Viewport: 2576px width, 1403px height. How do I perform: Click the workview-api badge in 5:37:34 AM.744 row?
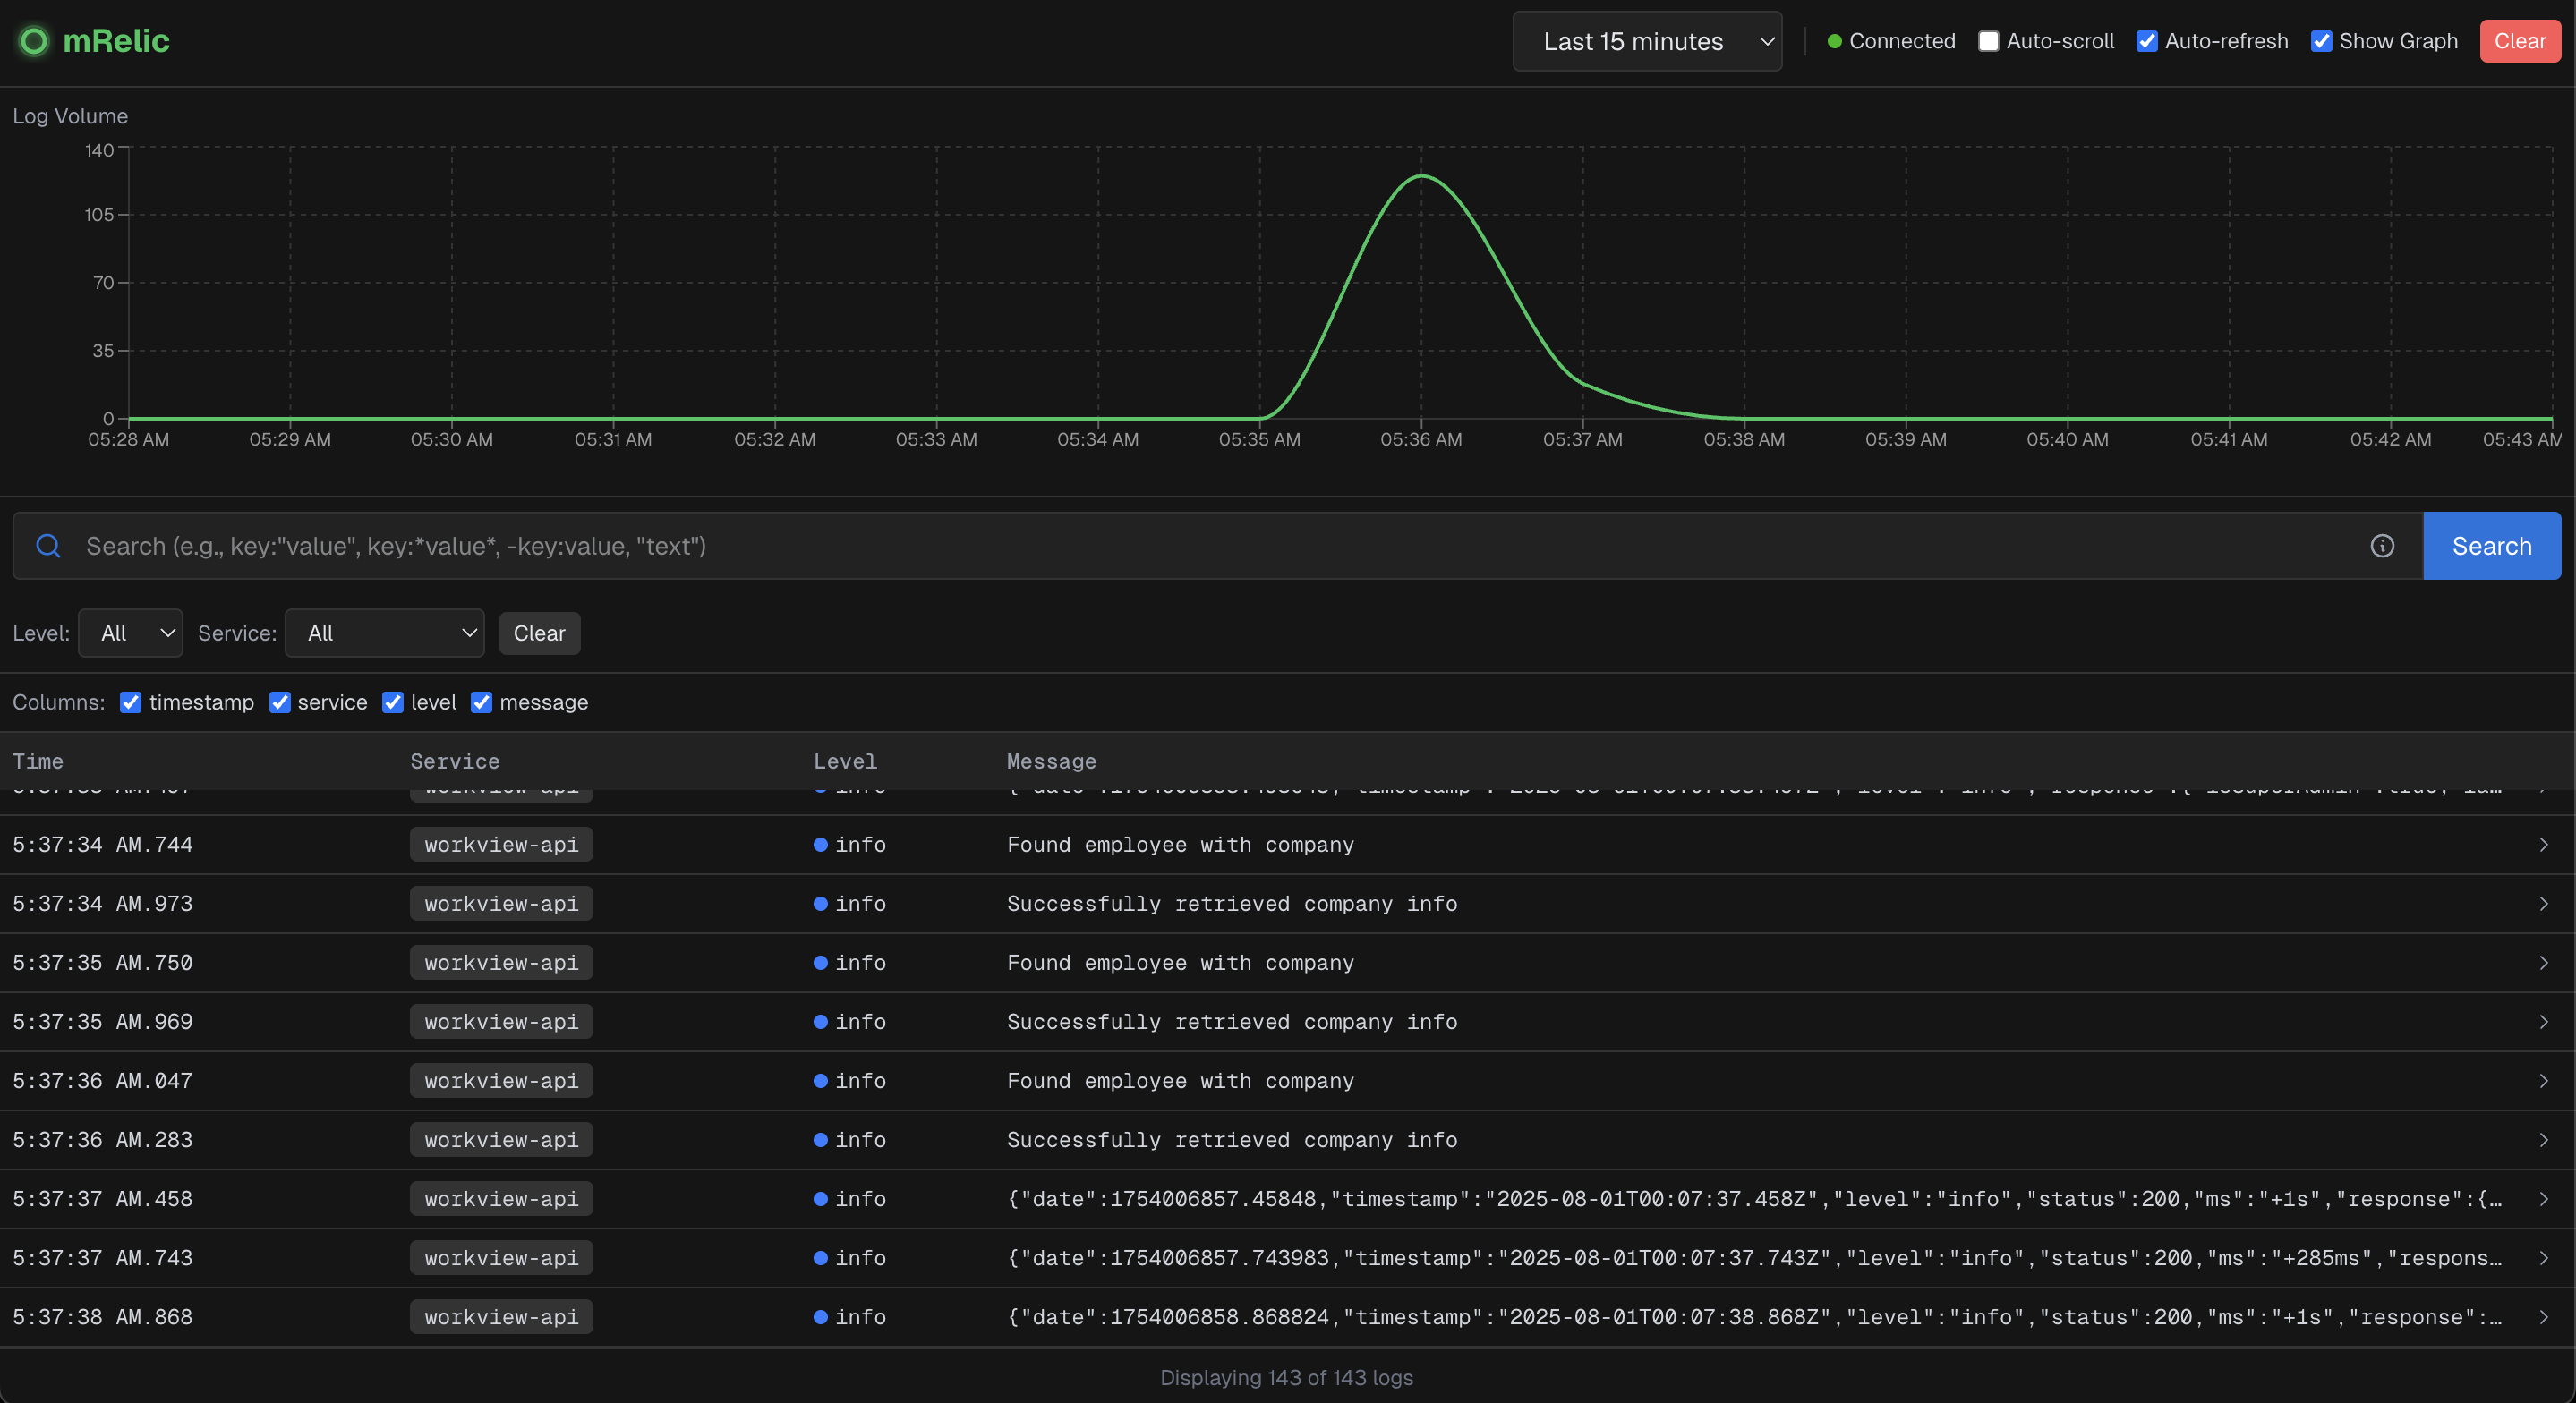501,845
